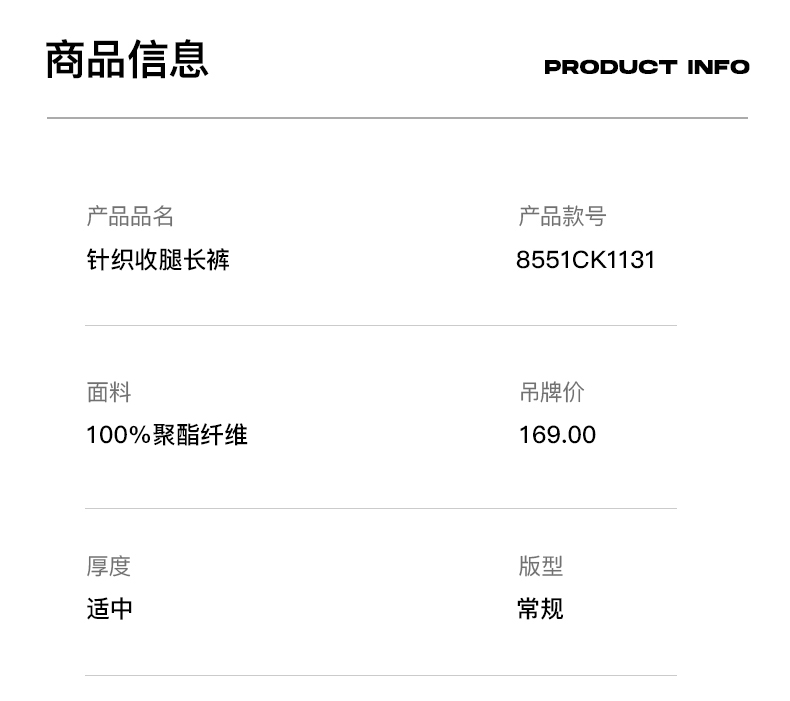Select the 产品品名 label
The height and width of the screenshot is (701, 790).
pos(130,216)
